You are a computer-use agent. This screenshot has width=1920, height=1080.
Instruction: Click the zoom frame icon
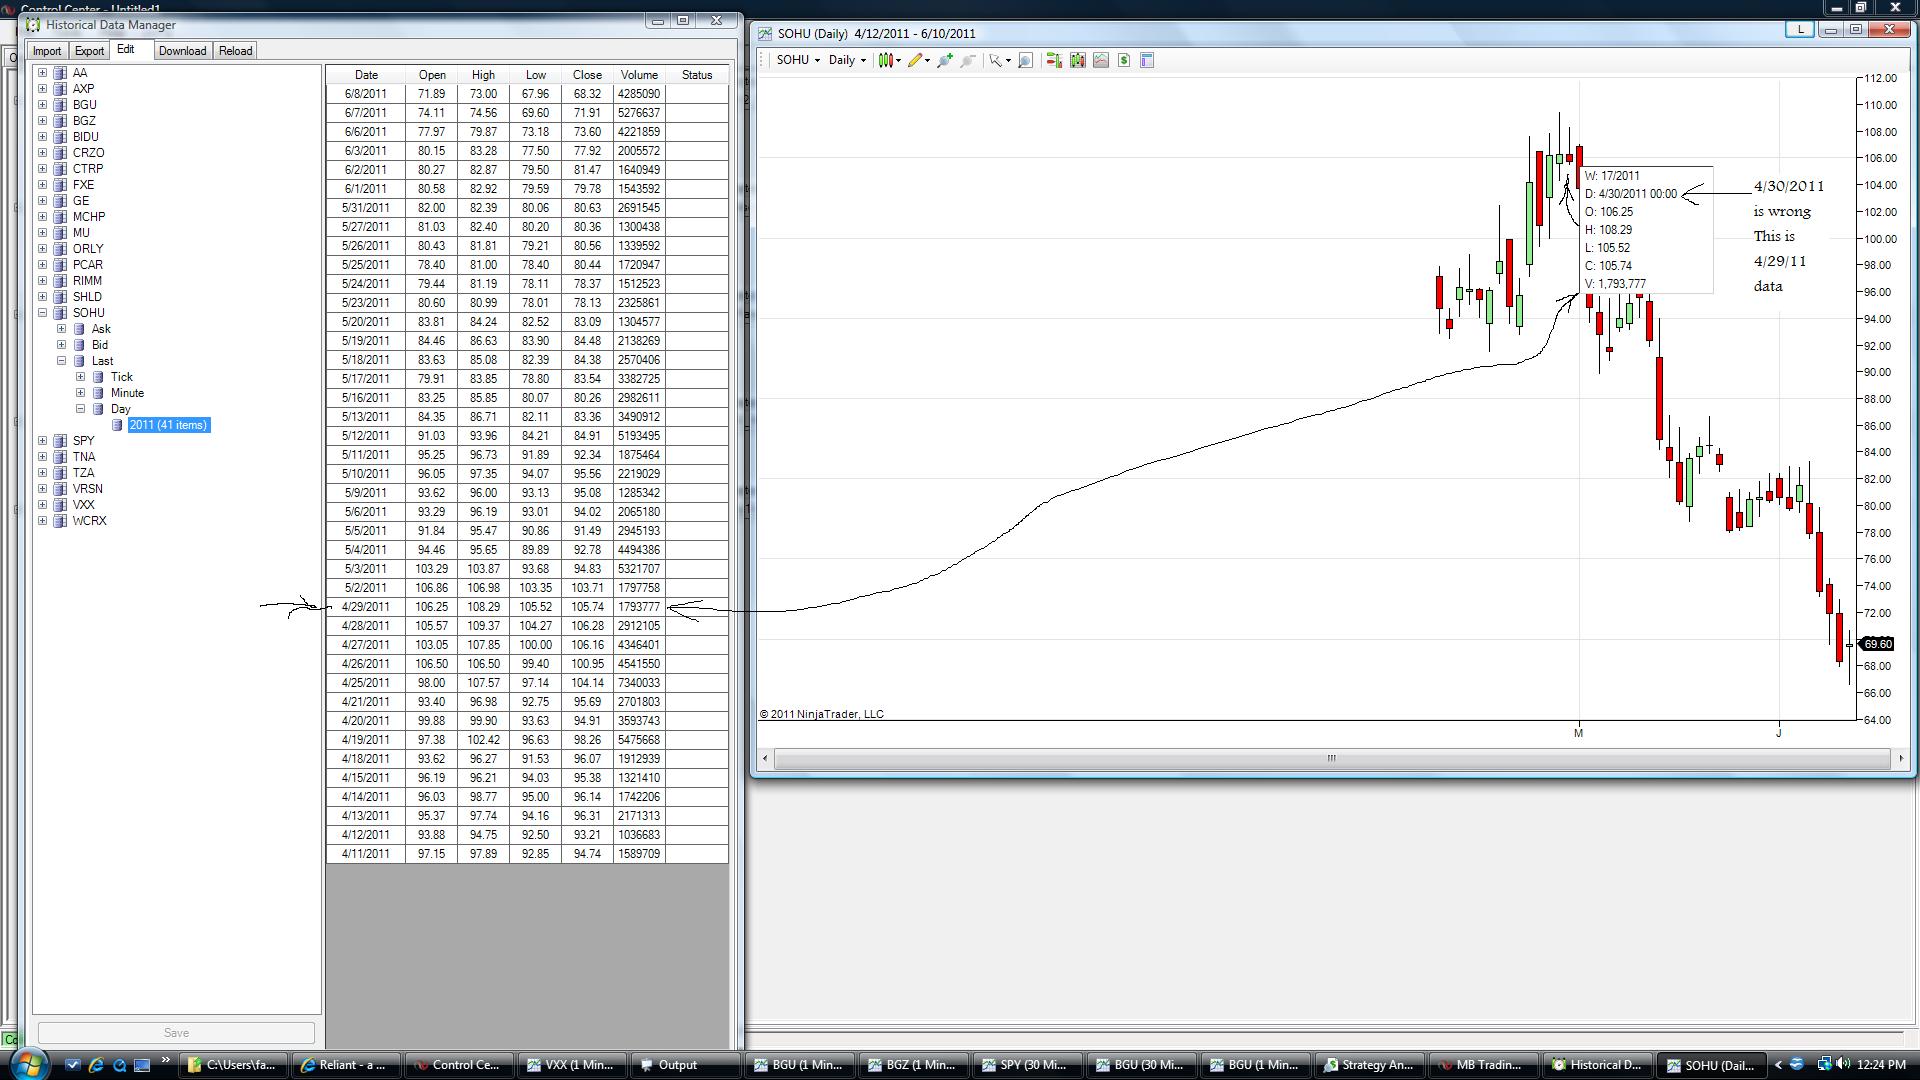(x=1025, y=60)
